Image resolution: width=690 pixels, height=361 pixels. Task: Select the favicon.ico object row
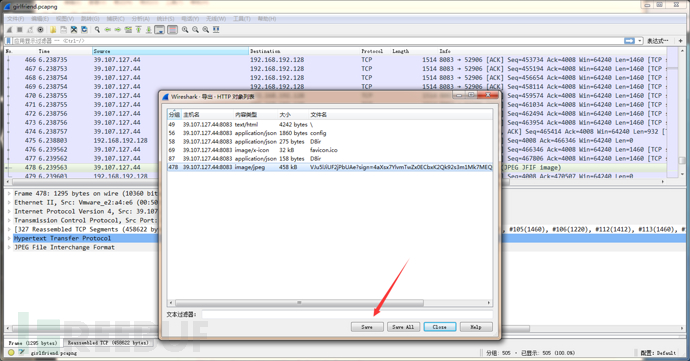330,150
